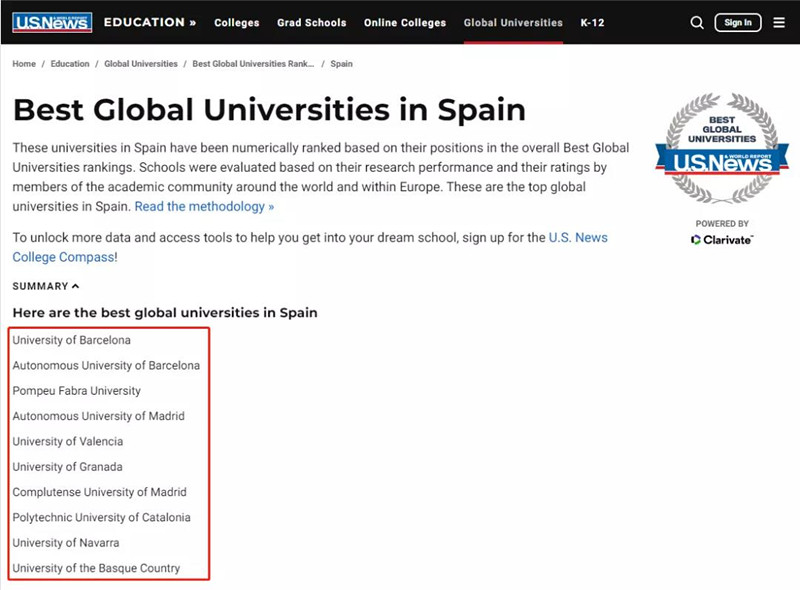Select Pompeu Fabra University

tap(77, 391)
